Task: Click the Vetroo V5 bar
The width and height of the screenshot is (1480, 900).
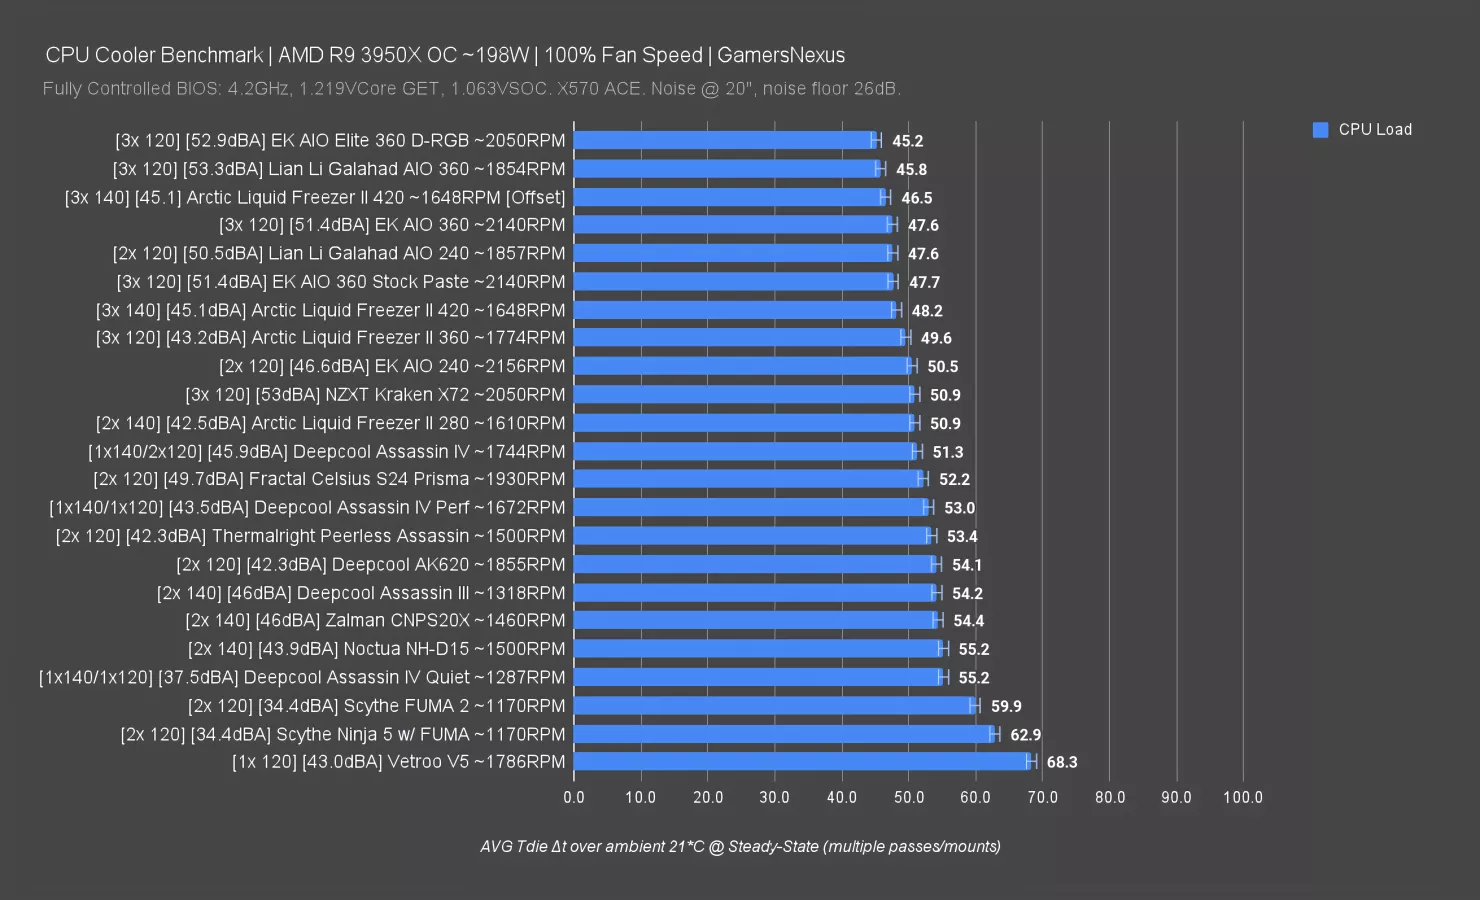Action: tap(800, 762)
